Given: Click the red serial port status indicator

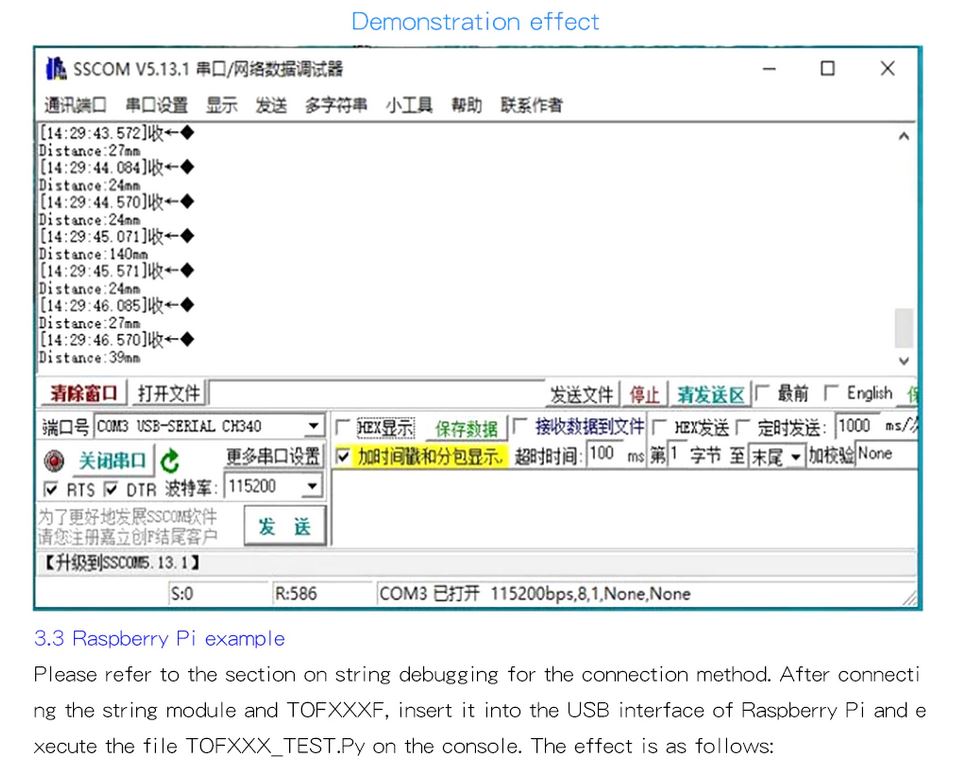Looking at the screenshot, I should (x=54, y=461).
